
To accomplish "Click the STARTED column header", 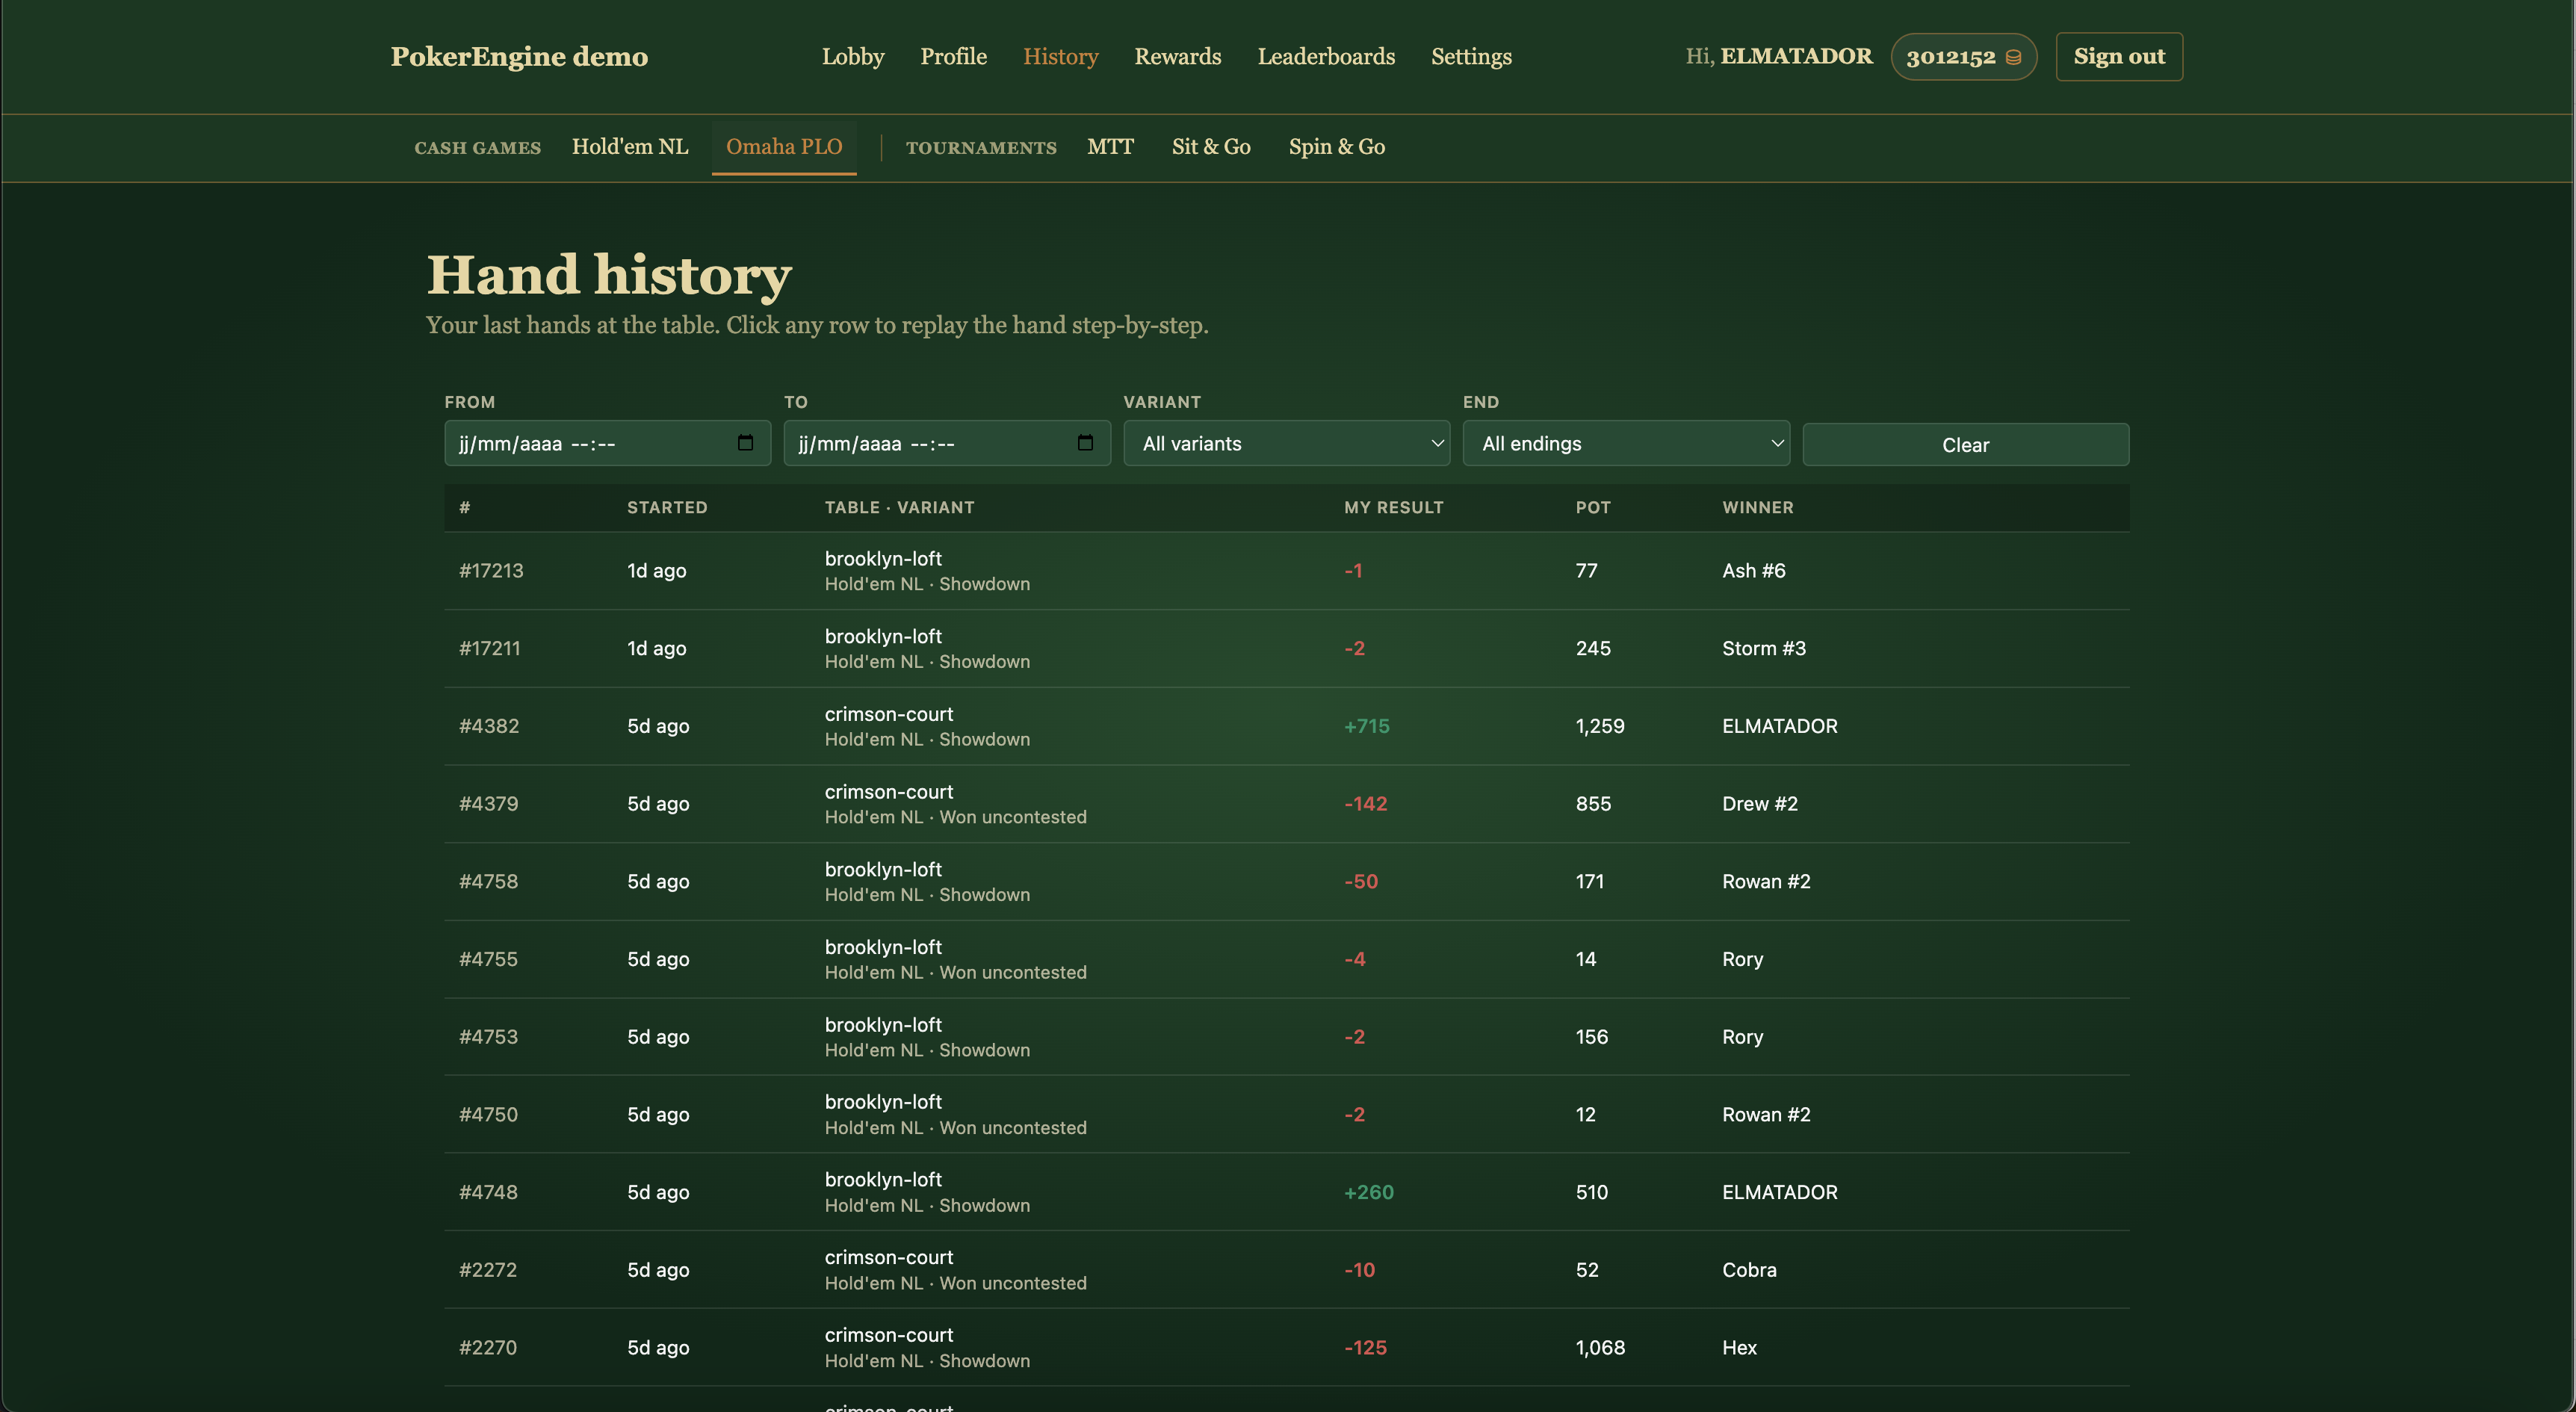I will coord(667,507).
